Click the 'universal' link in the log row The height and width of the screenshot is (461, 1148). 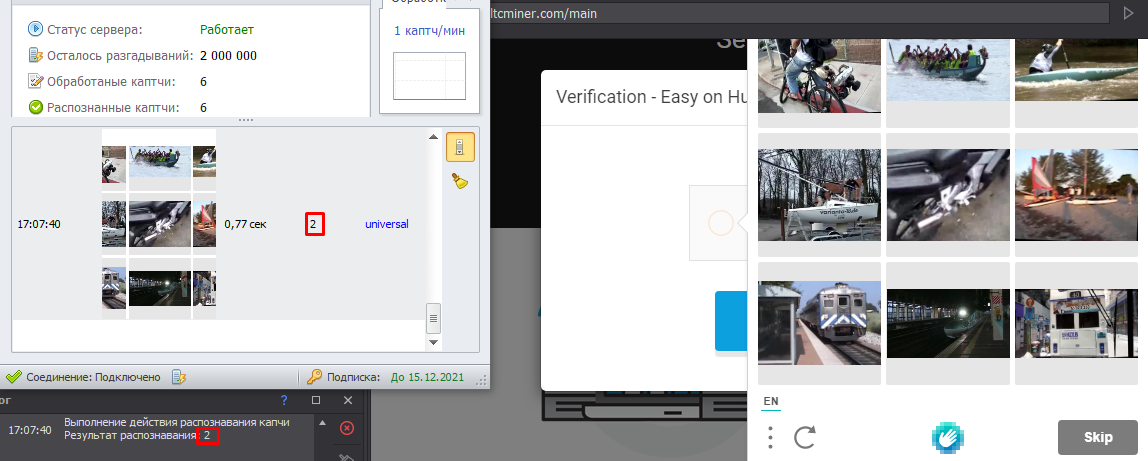[x=387, y=225]
